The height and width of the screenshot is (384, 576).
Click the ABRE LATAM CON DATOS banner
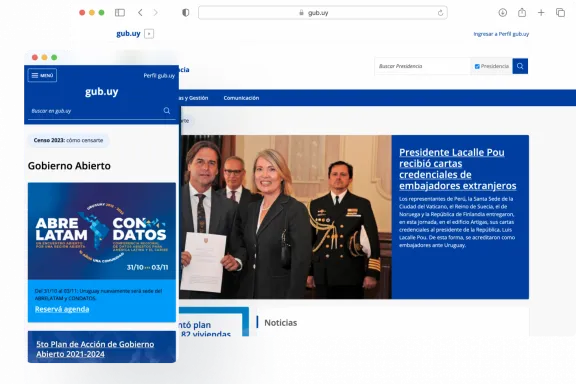tap(102, 231)
